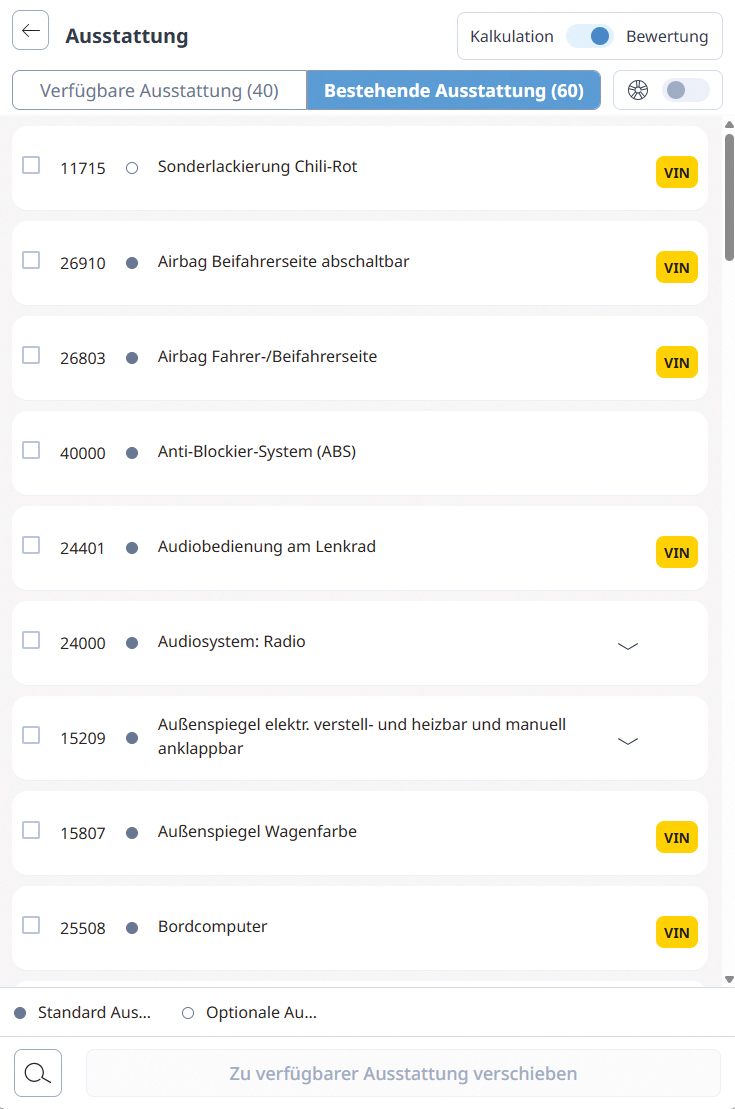Click VIN badge for Audiobedienung am Lenkrad
Viewport: 735px width, 1109px height.
(x=677, y=552)
